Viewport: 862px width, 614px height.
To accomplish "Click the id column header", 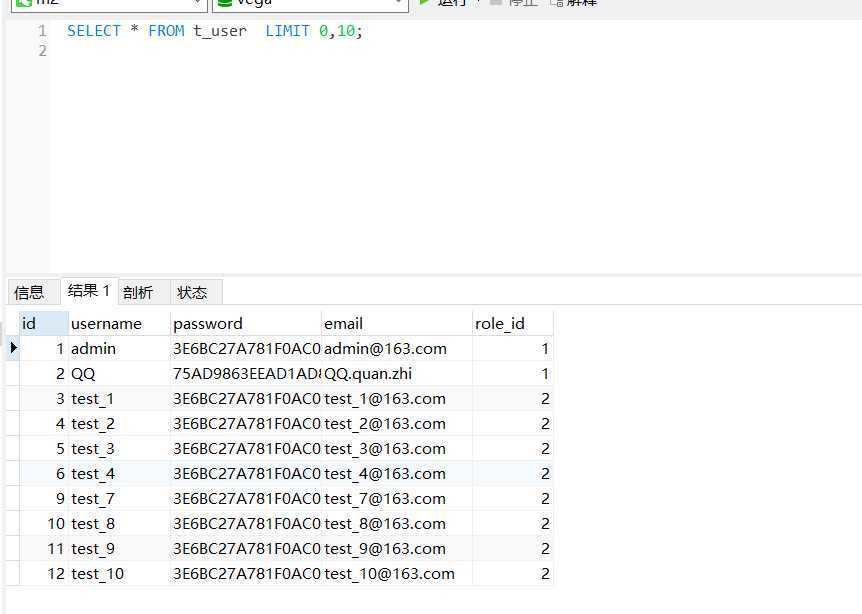I will [x=44, y=323].
